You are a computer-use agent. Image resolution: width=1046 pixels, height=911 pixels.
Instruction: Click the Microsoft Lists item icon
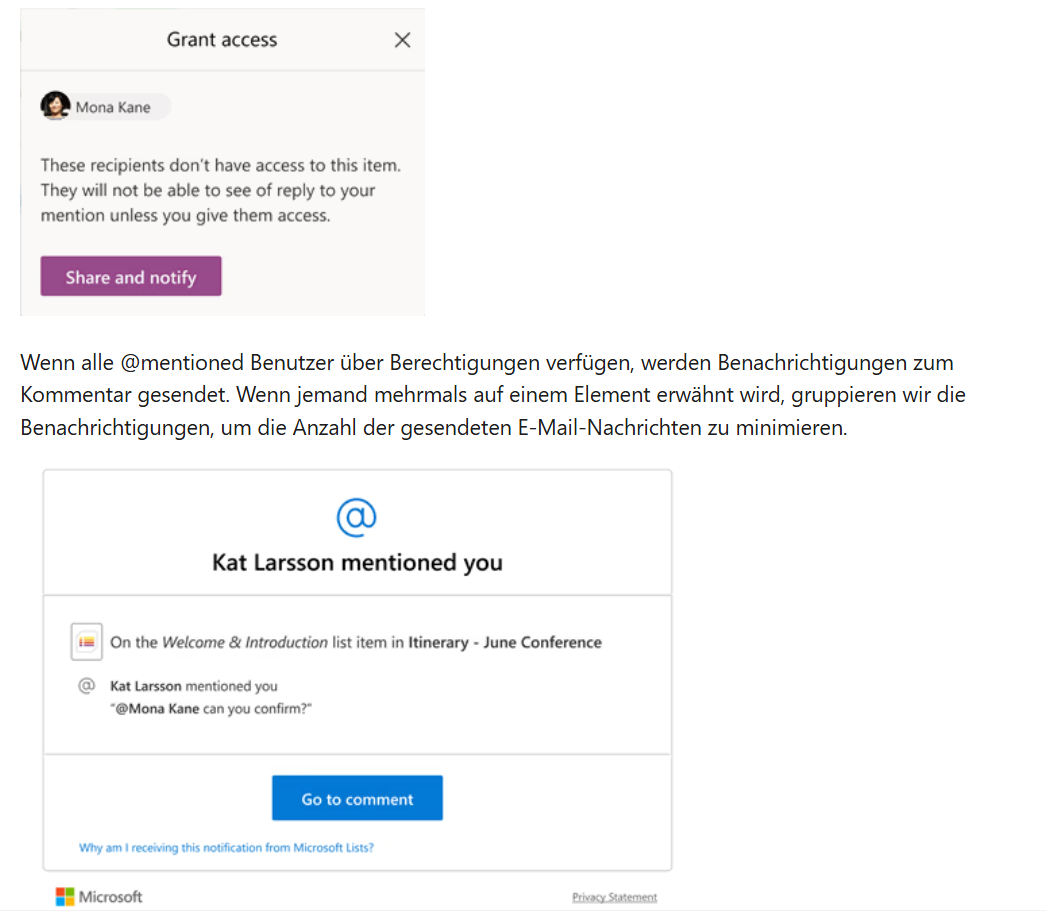click(87, 642)
